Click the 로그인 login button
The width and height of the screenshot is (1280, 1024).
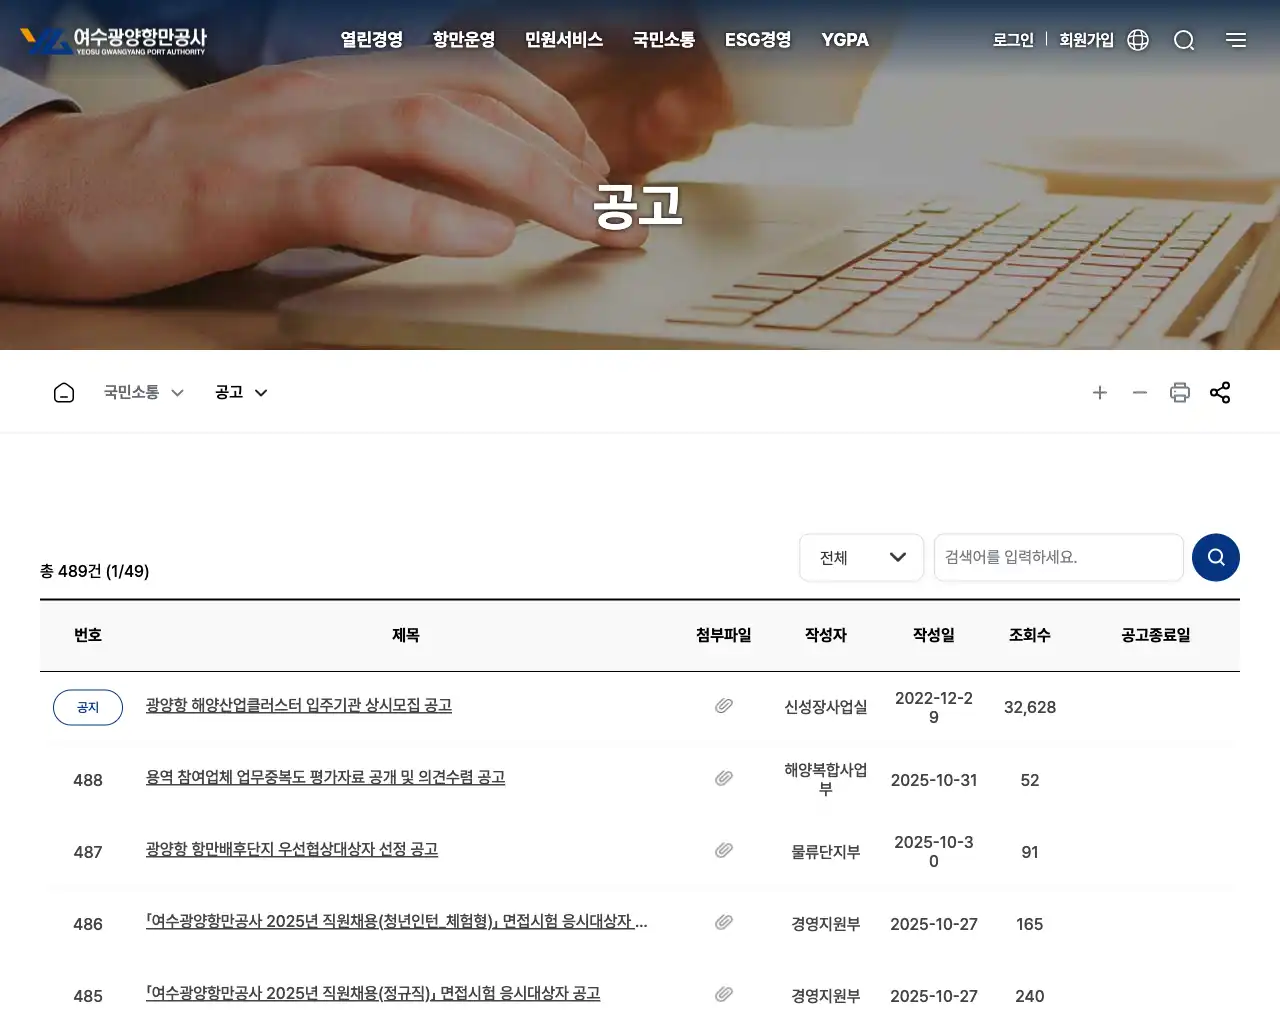[x=1013, y=40]
